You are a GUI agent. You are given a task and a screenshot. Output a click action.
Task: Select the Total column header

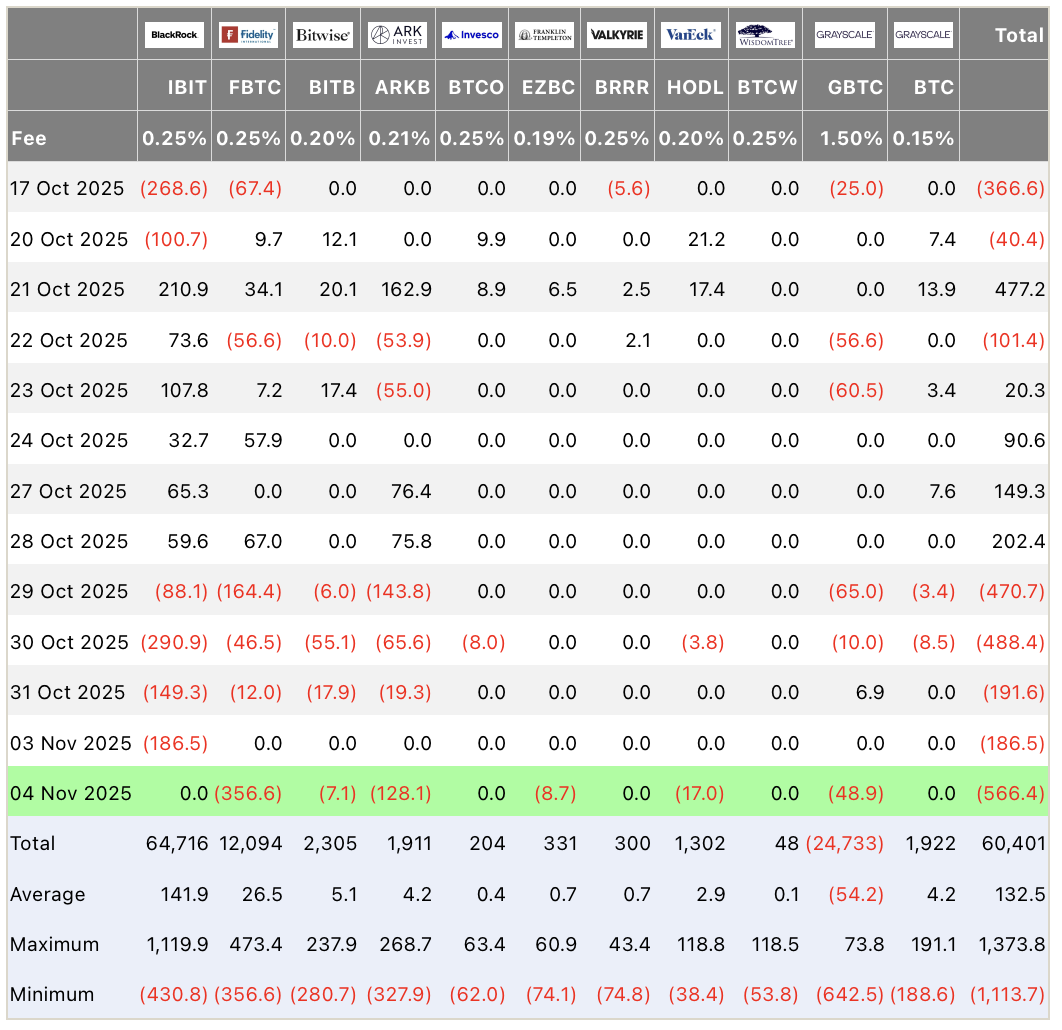1019,35
